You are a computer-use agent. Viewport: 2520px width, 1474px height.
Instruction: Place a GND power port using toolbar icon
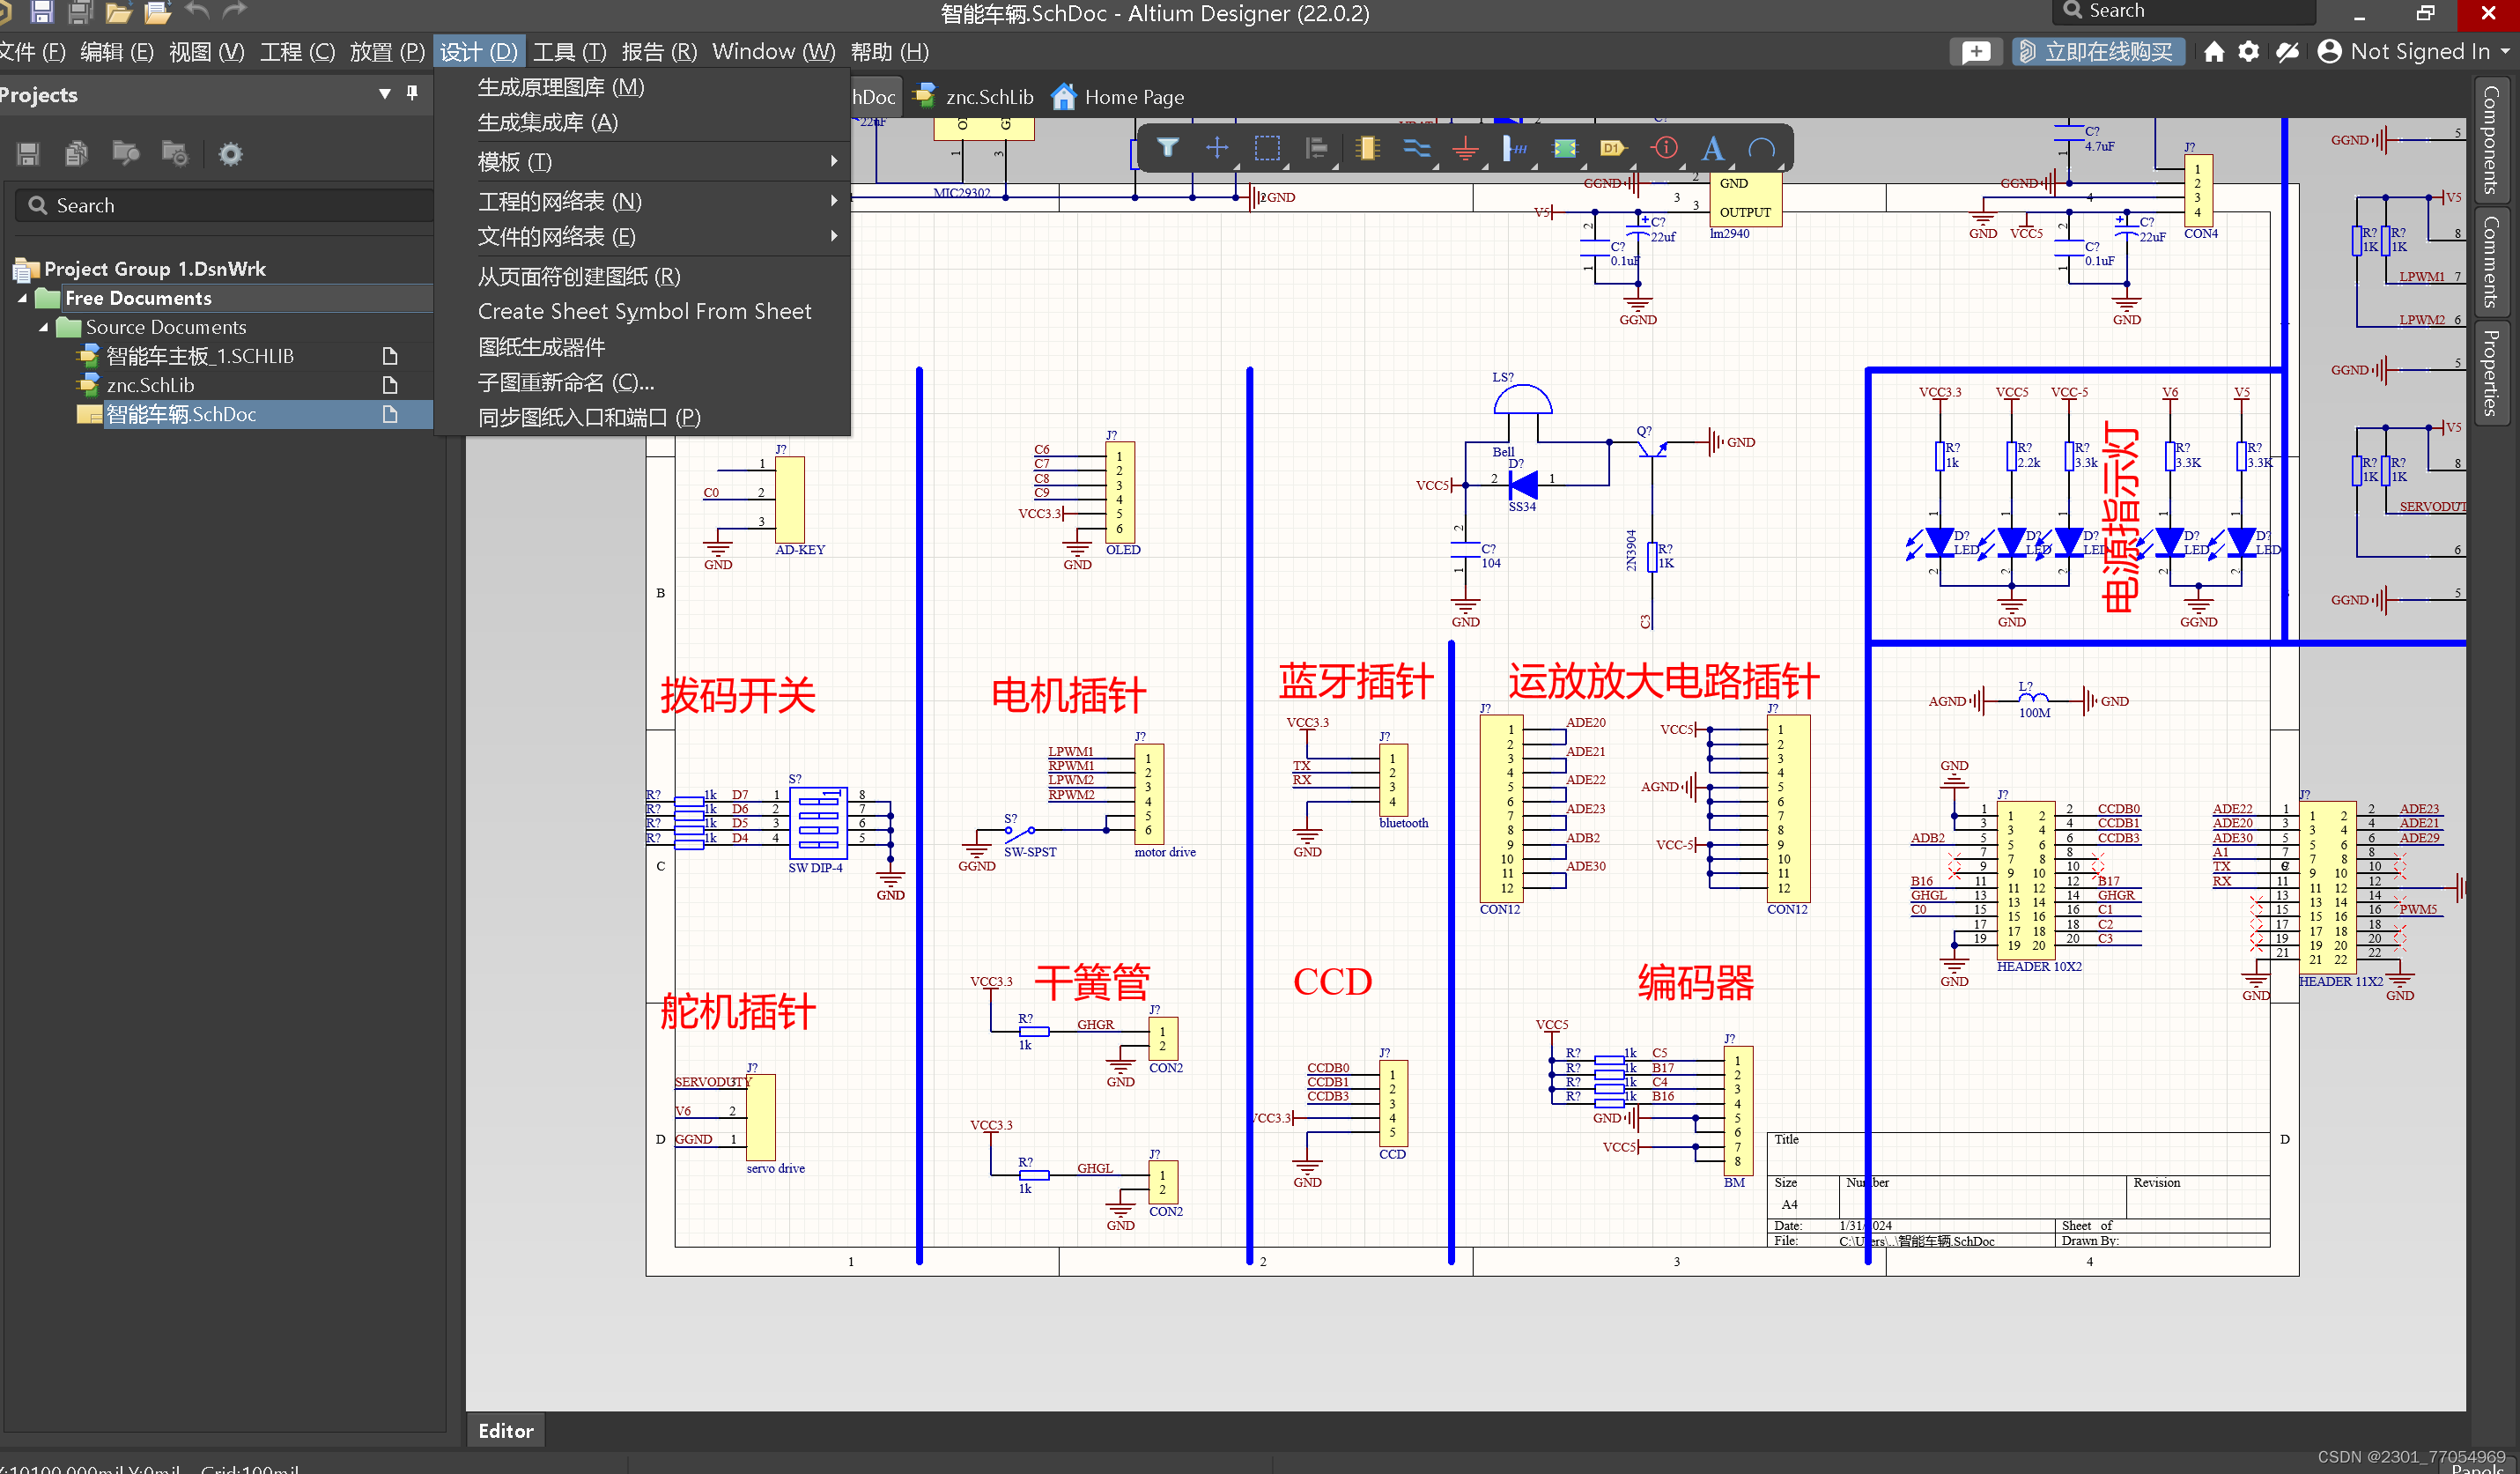[x=1466, y=148]
